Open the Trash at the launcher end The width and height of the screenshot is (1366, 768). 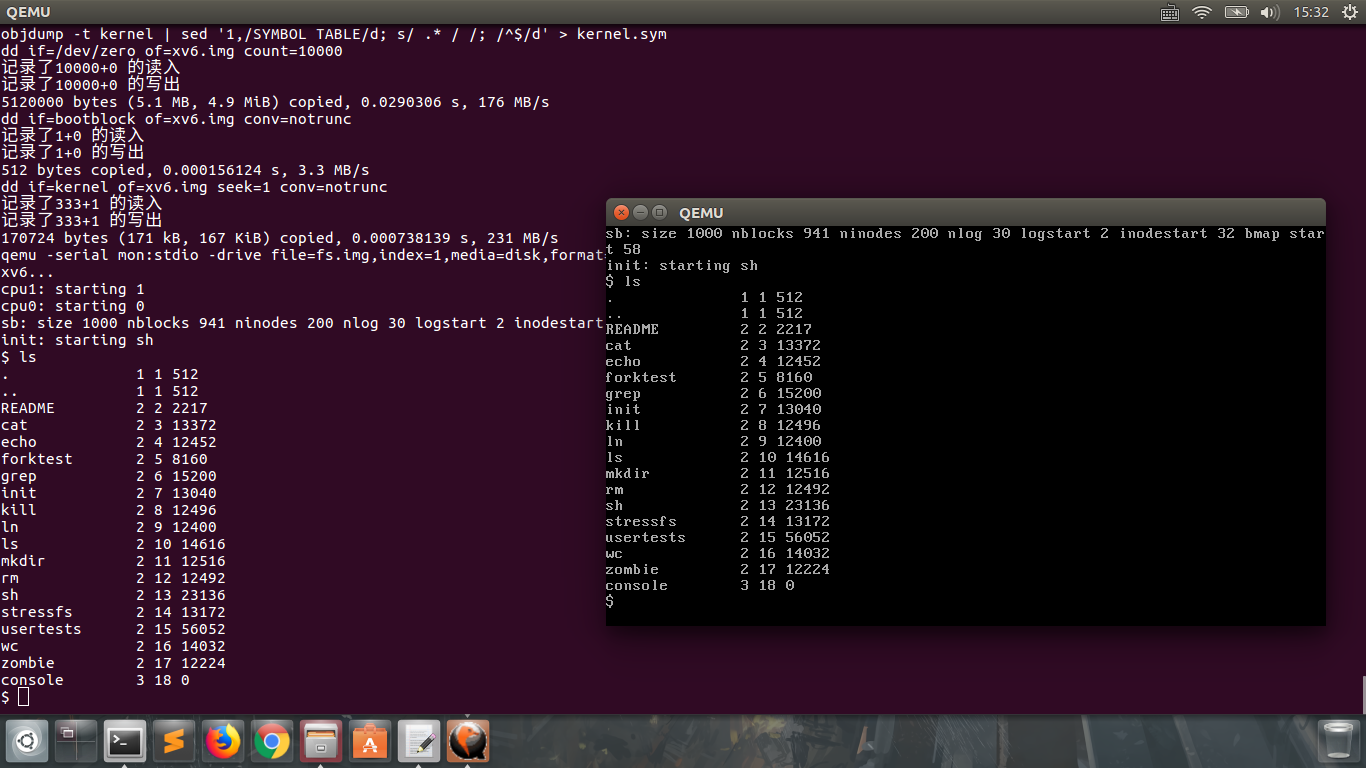1338,741
